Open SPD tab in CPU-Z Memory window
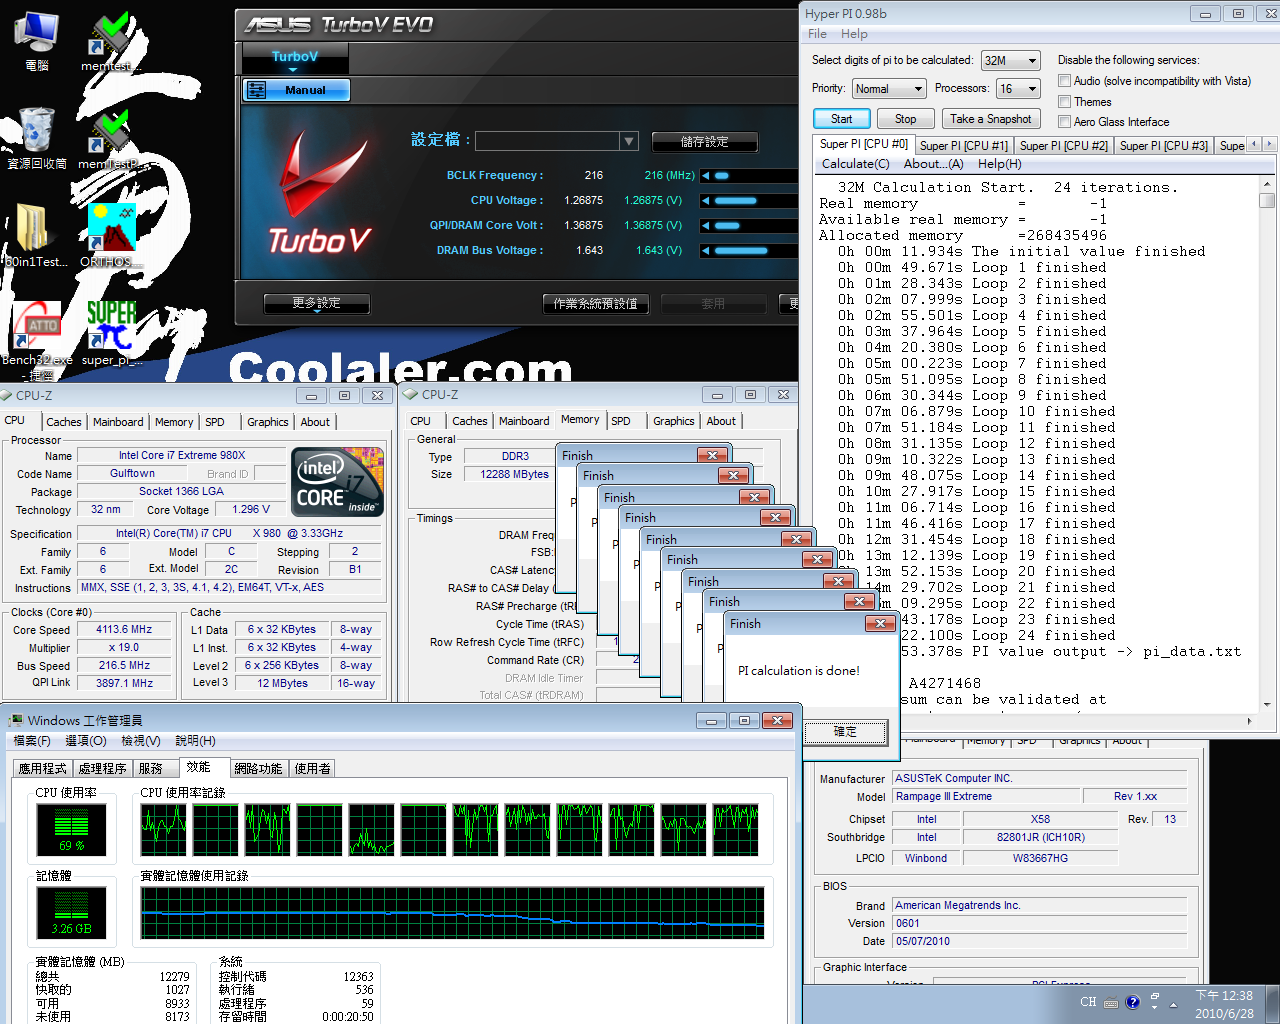 pos(621,421)
